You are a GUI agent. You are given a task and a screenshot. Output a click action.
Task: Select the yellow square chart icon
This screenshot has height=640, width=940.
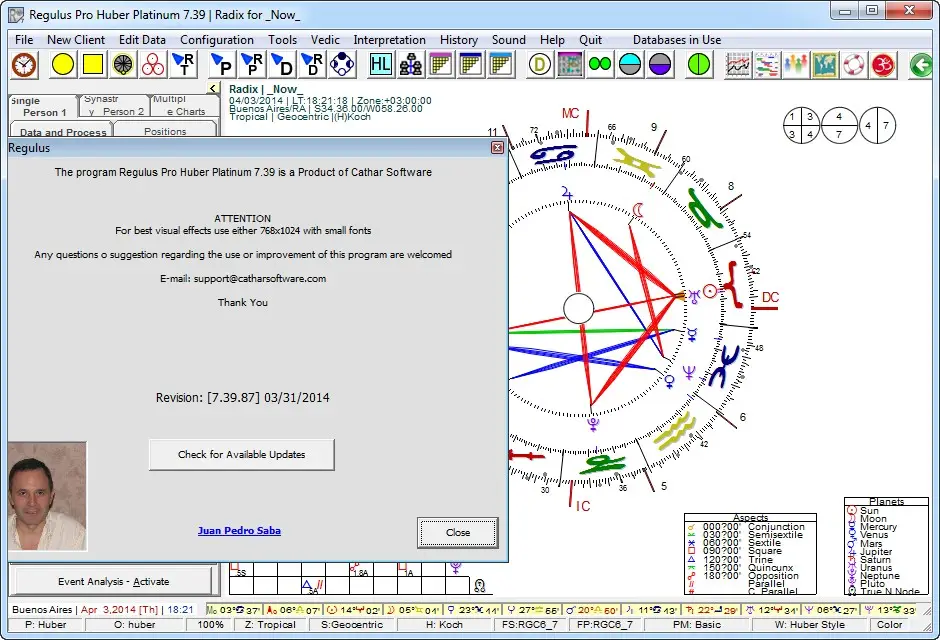coord(93,65)
